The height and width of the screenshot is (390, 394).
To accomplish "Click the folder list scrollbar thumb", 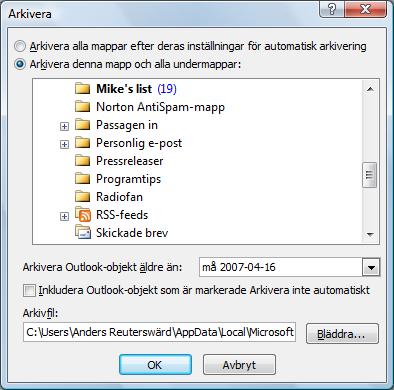I will click(x=369, y=175).
